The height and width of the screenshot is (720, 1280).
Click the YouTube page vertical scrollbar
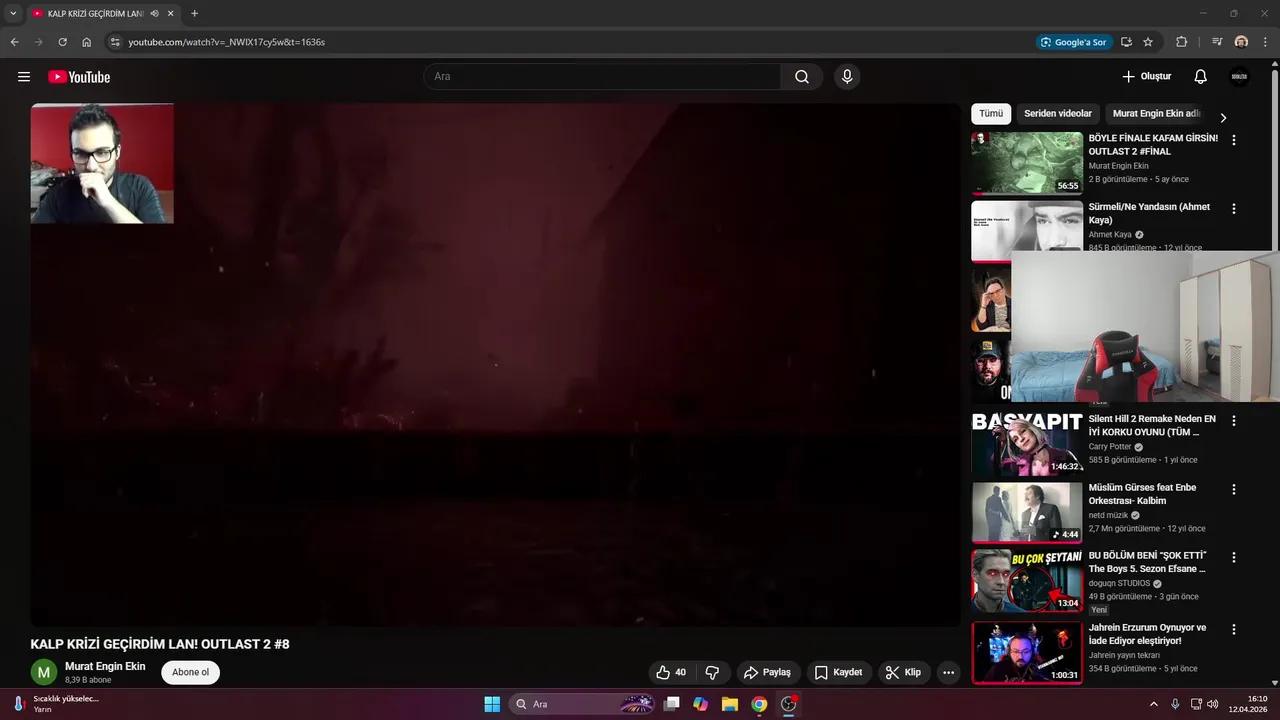click(1275, 160)
